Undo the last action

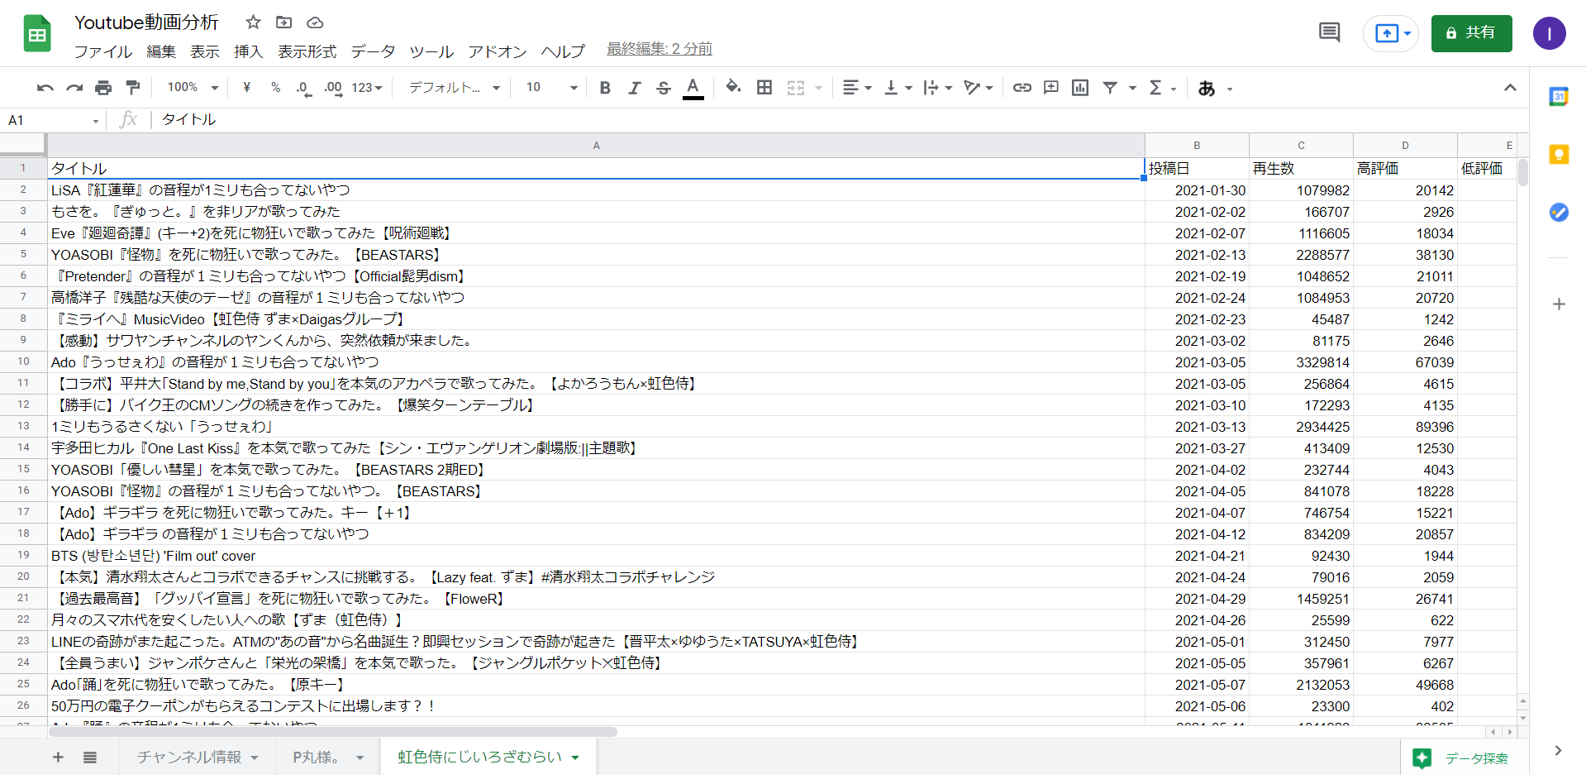coord(45,88)
